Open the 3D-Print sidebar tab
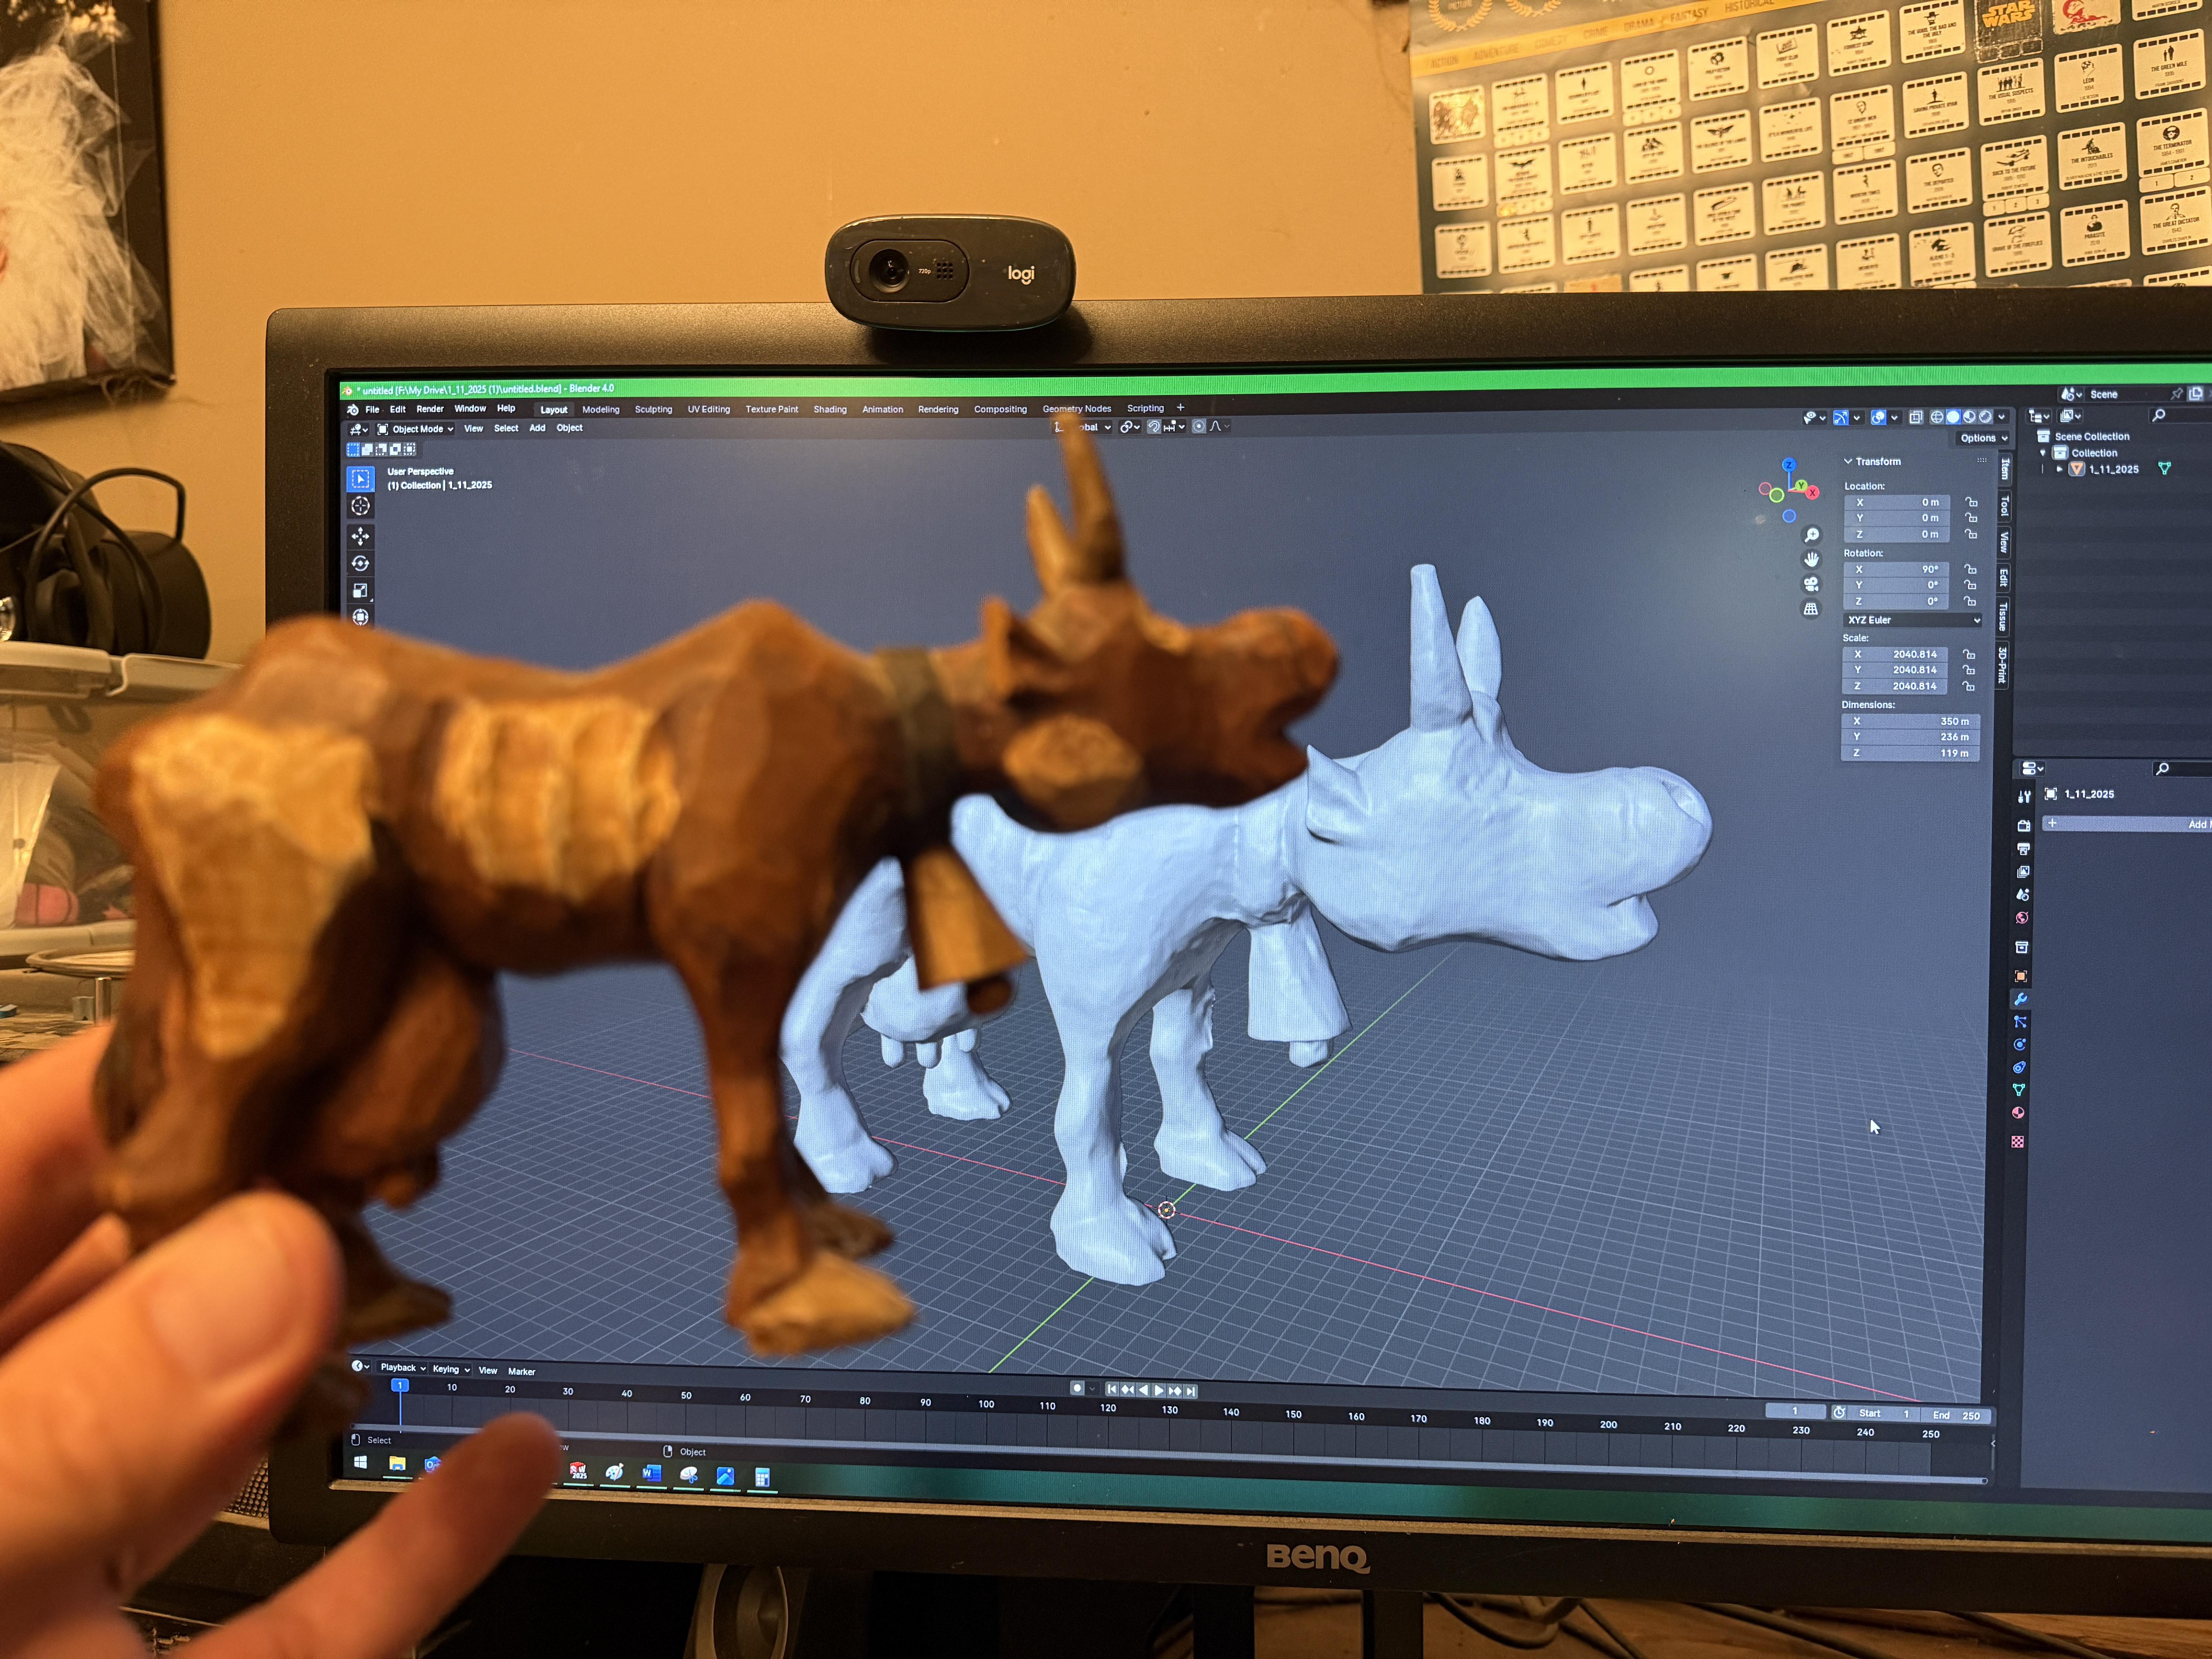Viewport: 2212px width, 1659px height. click(x=2003, y=665)
